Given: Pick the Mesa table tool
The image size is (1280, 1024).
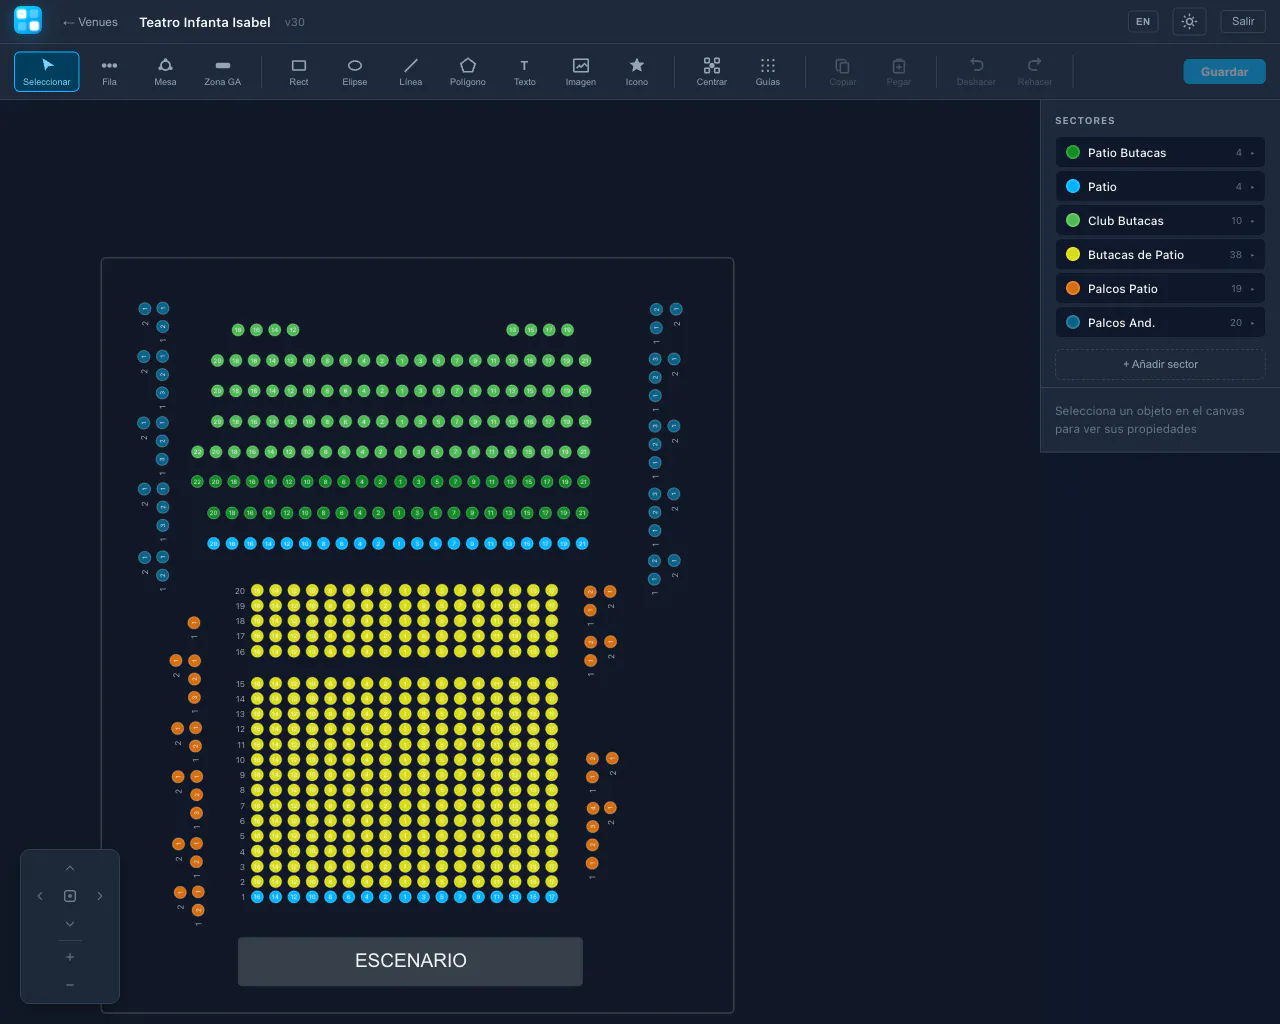Looking at the screenshot, I should click(x=165, y=72).
